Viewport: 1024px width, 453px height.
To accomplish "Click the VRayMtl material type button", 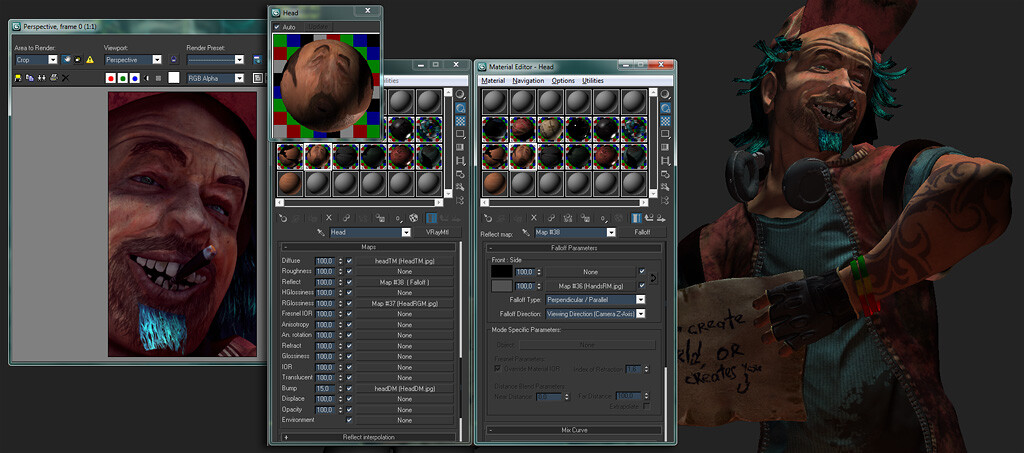I will (x=438, y=232).
